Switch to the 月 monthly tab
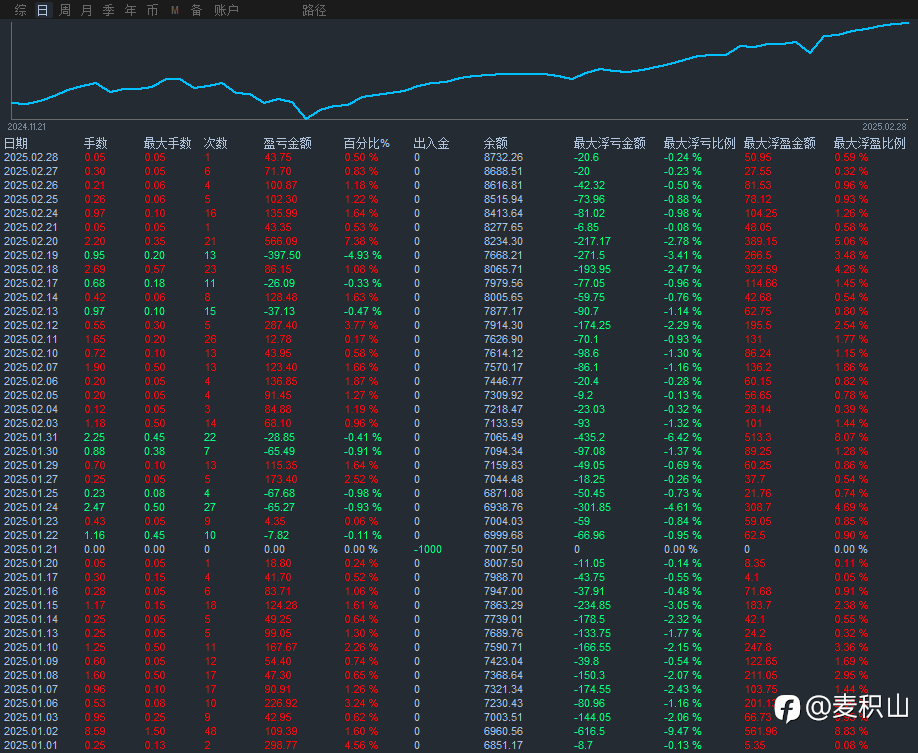Screen dimensions: 918x753 pyautogui.click(x=87, y=10)
